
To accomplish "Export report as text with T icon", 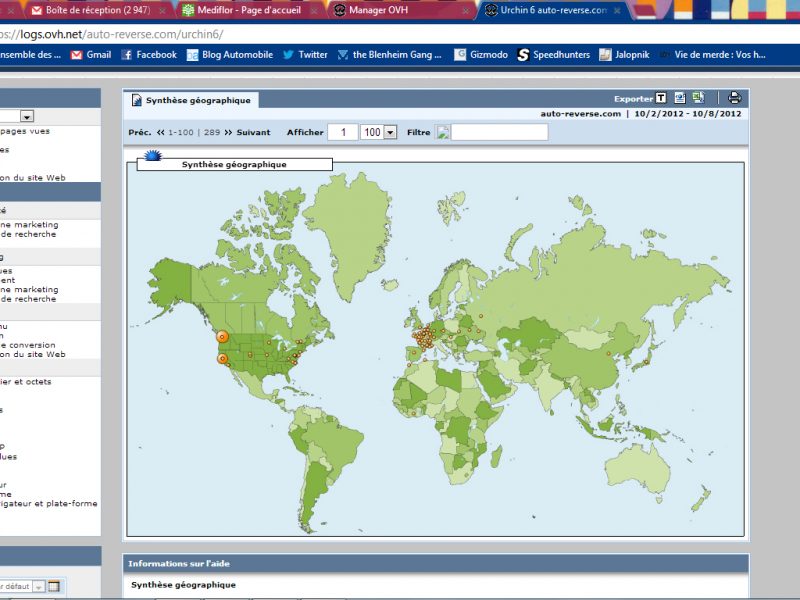I will (661, 98).
